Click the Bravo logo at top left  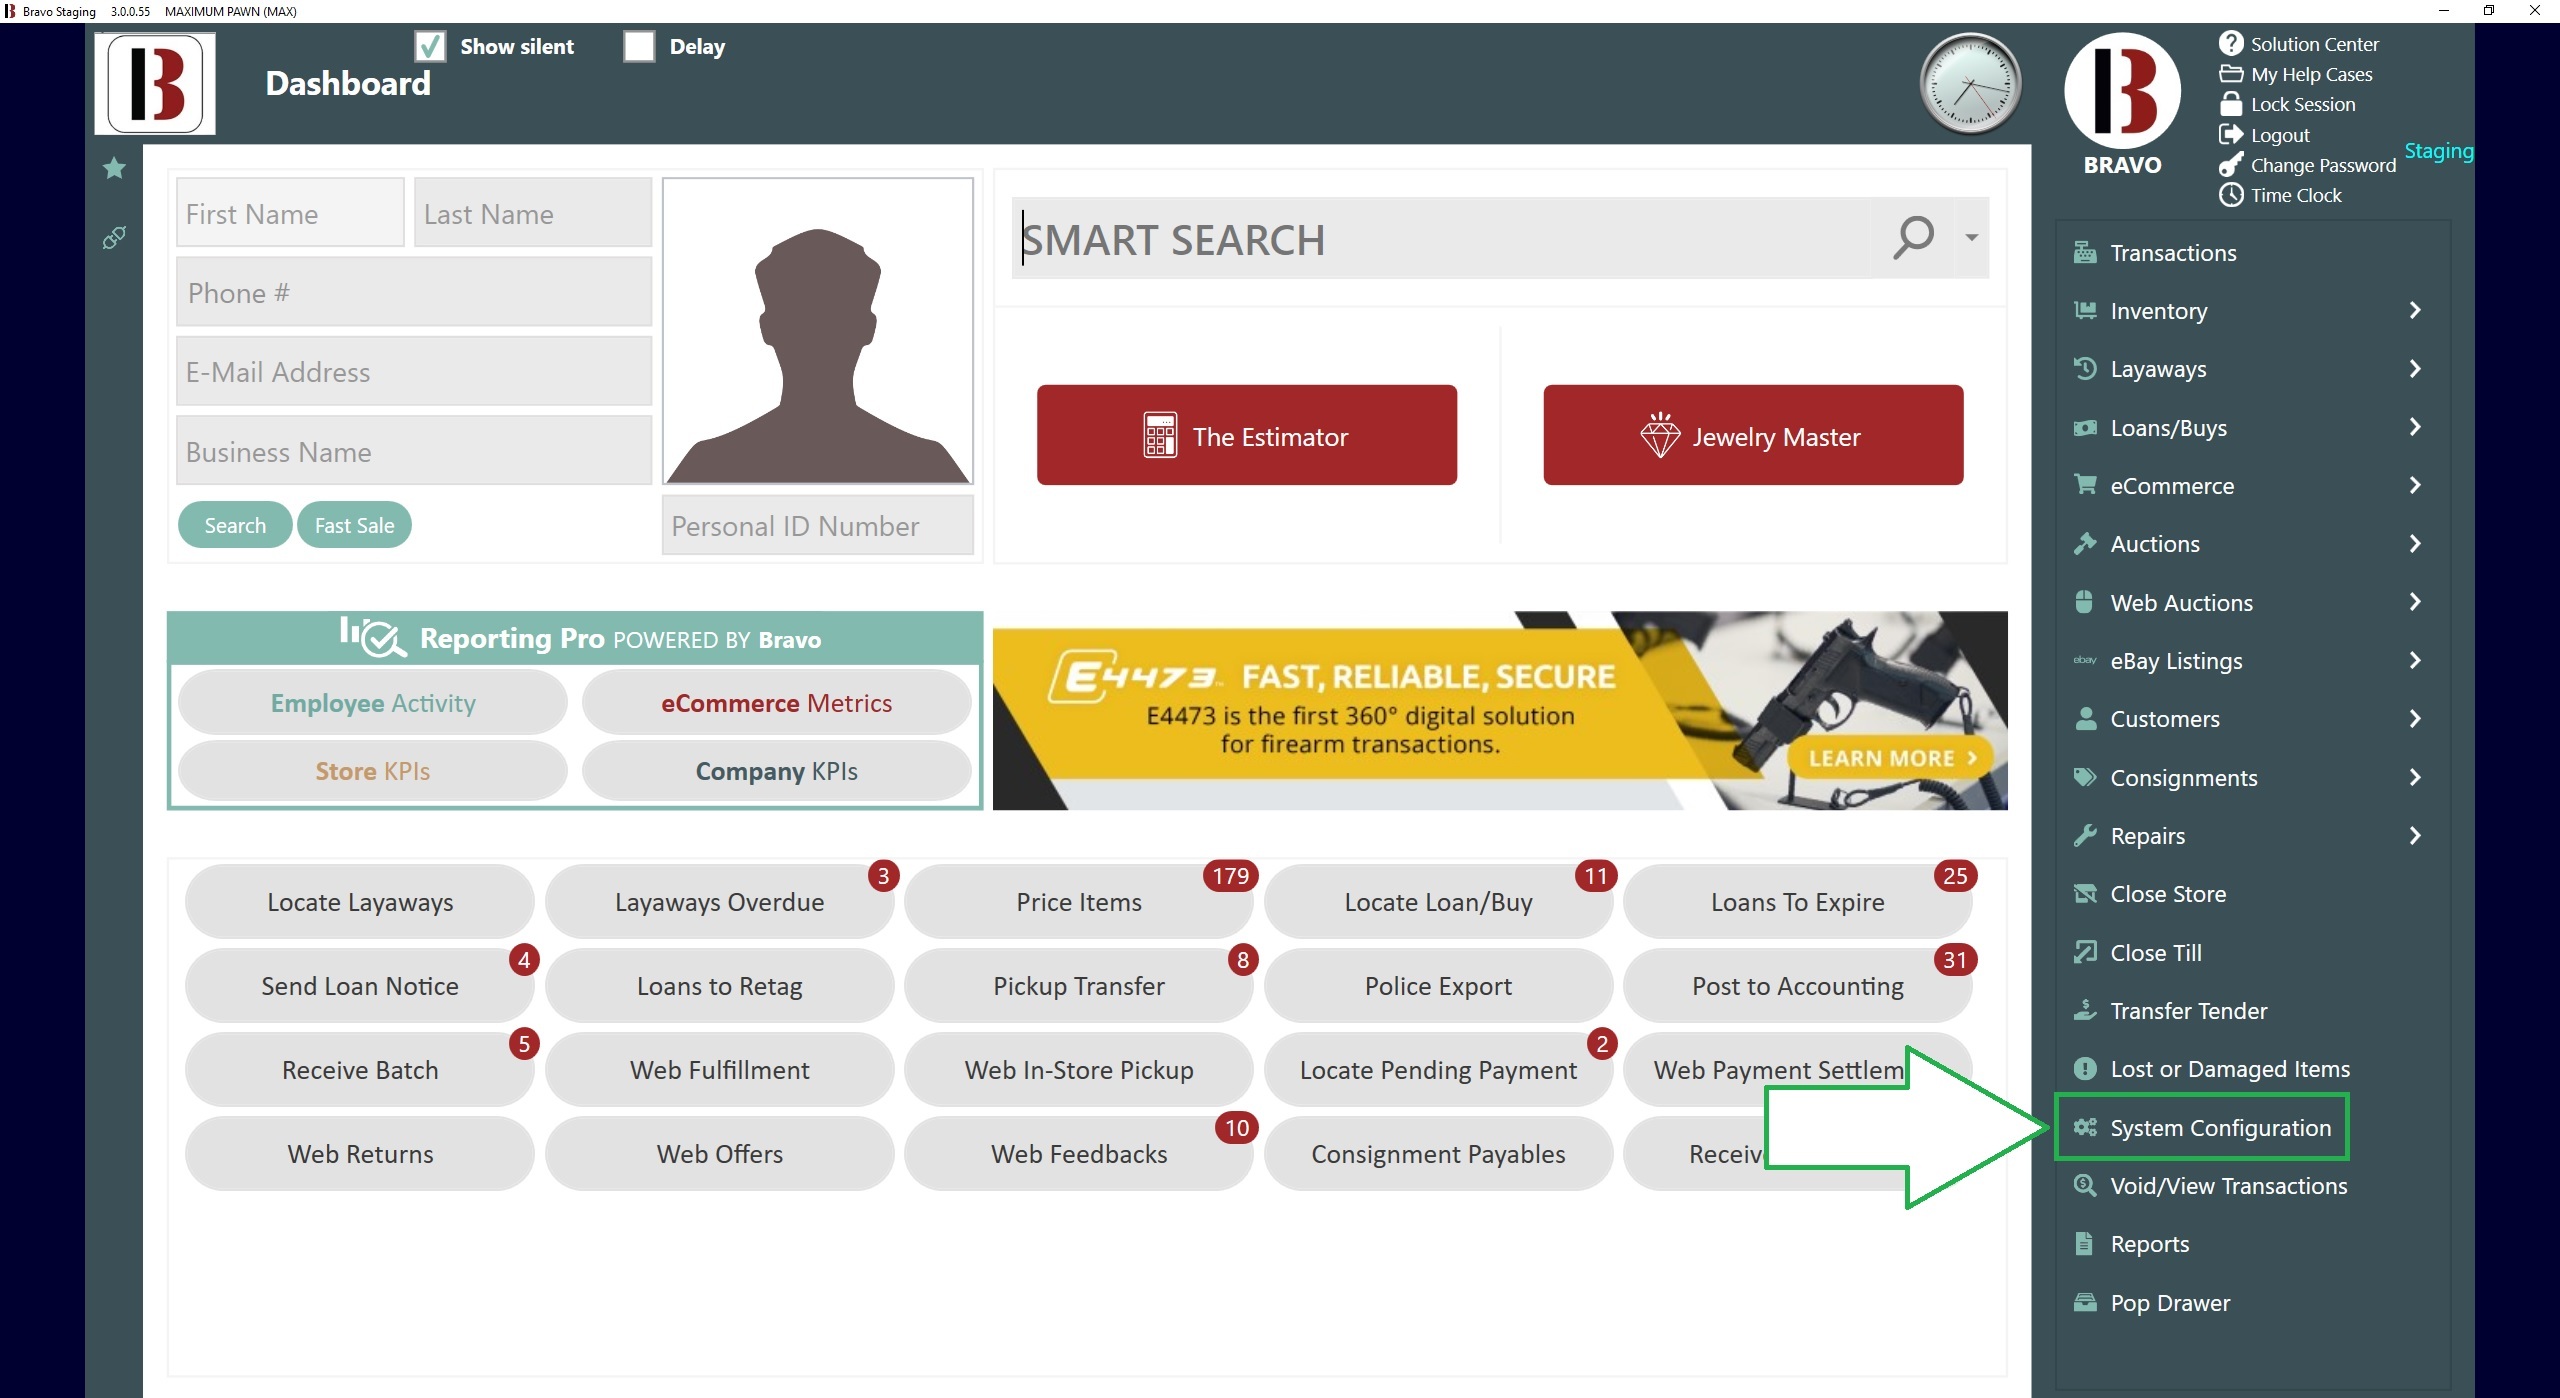tap(155, 84)
